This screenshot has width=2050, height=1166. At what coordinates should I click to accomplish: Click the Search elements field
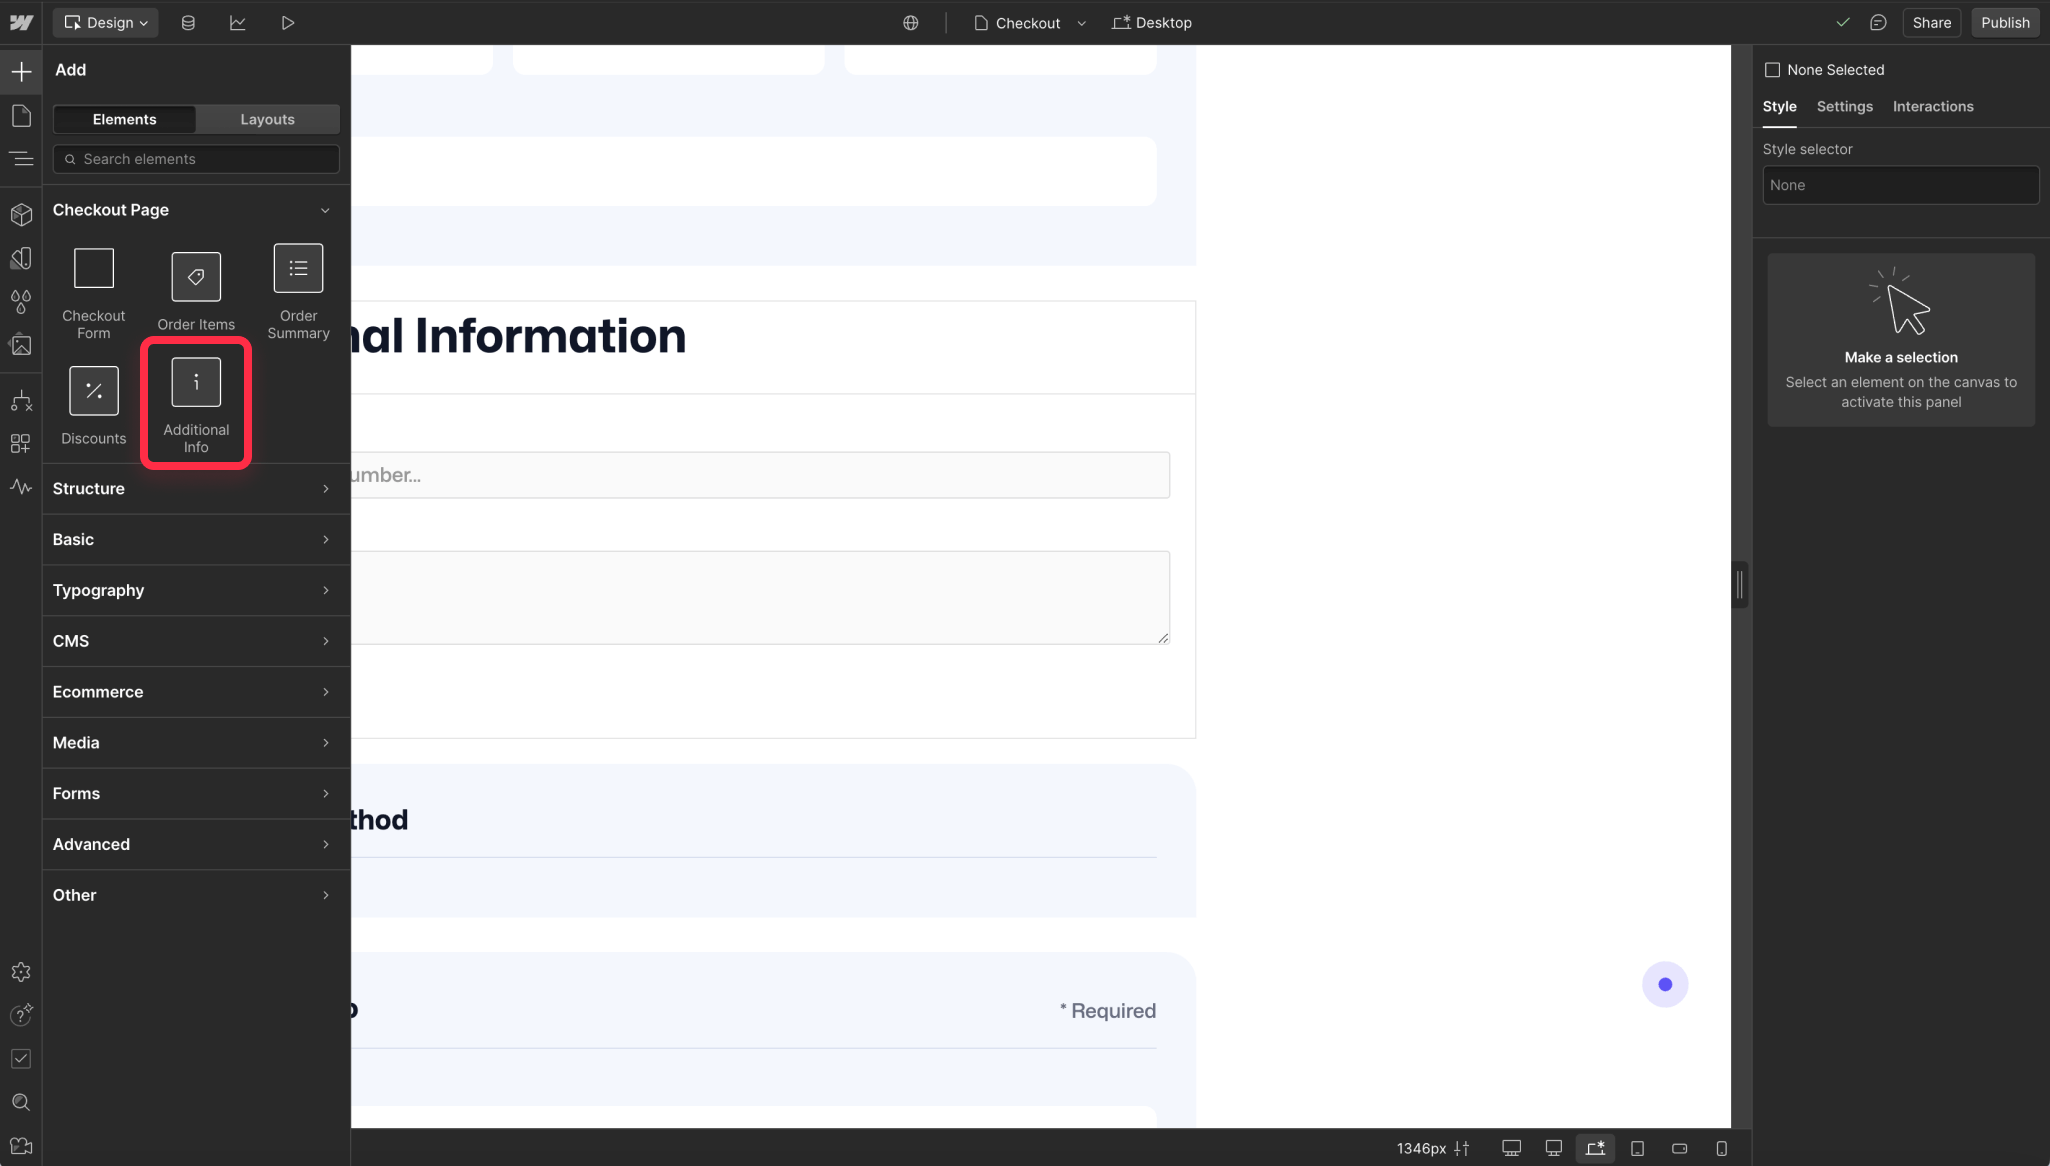tap(196, 159)
